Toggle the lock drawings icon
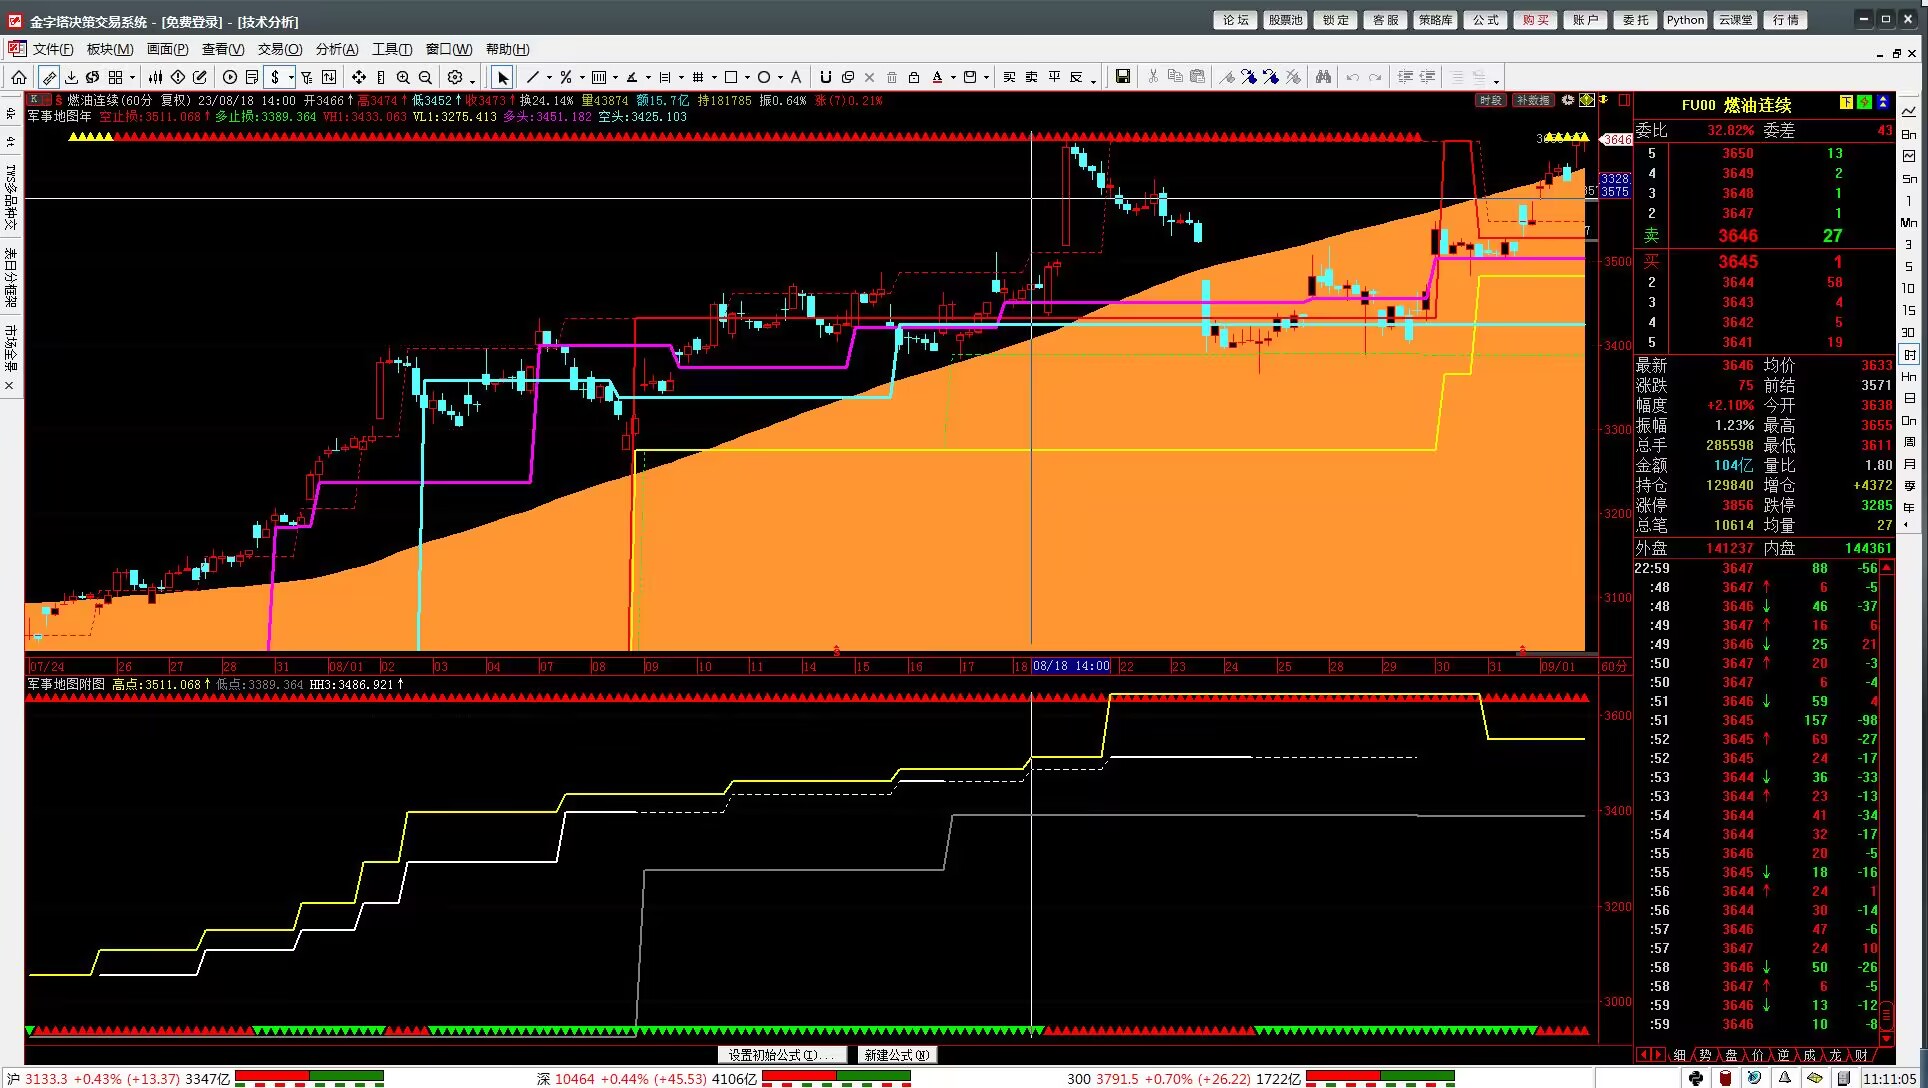This screenshot has height=1088, width=1928. [x=914, y=77]
